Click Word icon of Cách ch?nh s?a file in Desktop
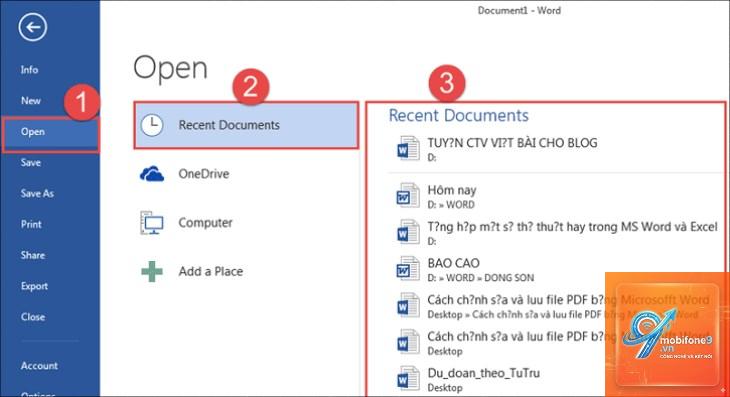Viewport: 730px width, 397px height. [x=408, y=342]
